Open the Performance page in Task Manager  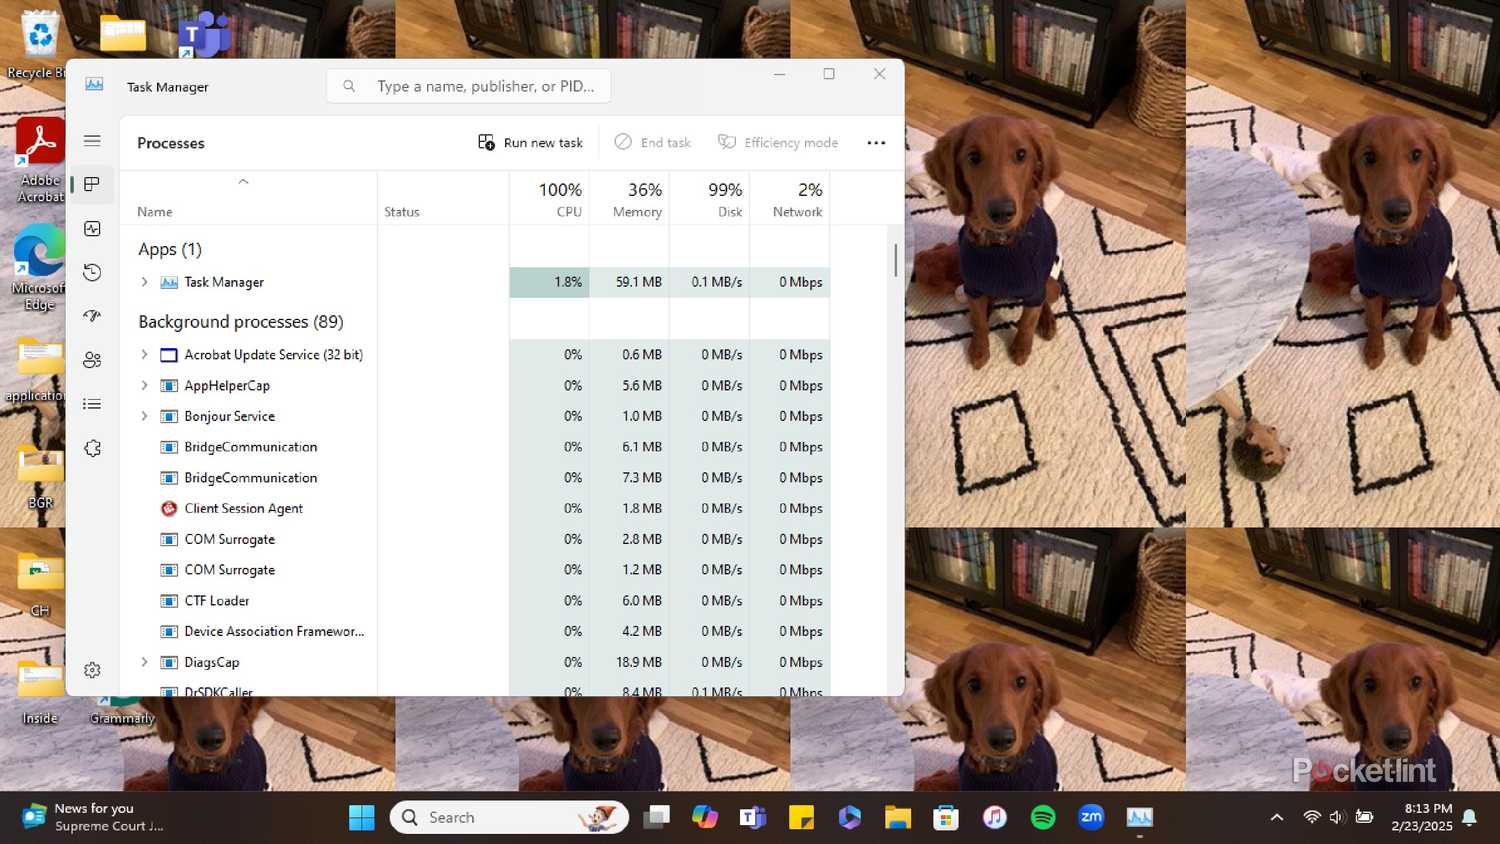(92, 228)
